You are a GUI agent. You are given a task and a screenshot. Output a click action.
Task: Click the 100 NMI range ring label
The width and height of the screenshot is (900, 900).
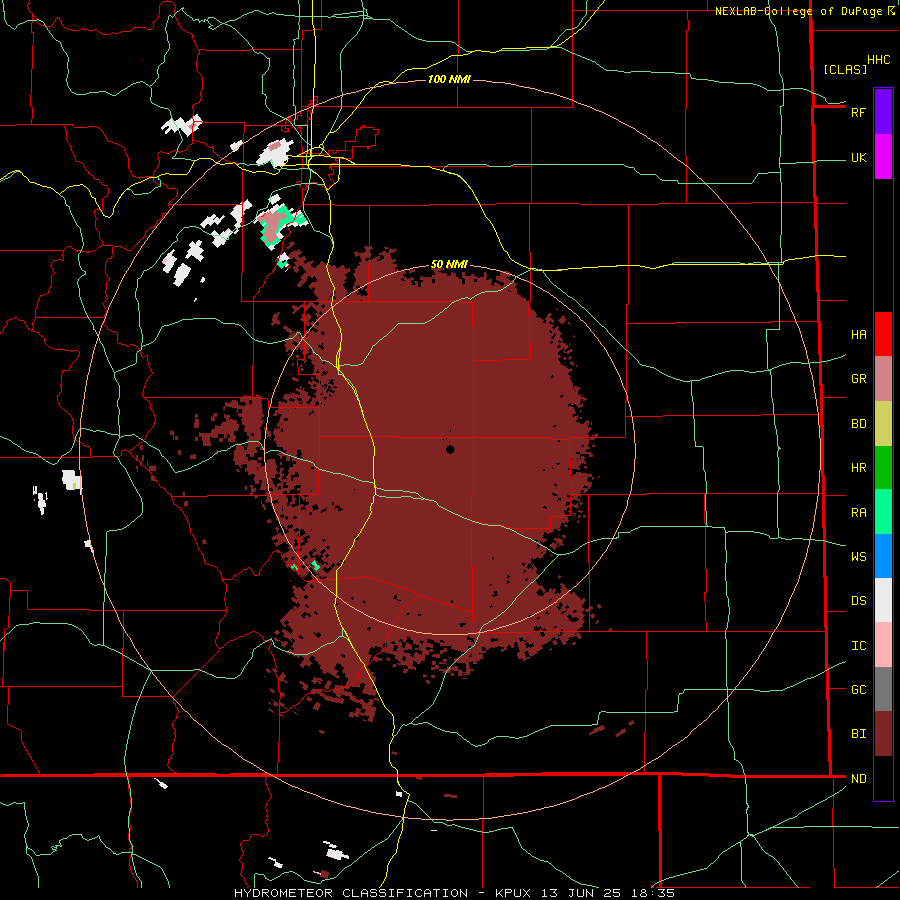pyautogui.click(x=449, y=79)
